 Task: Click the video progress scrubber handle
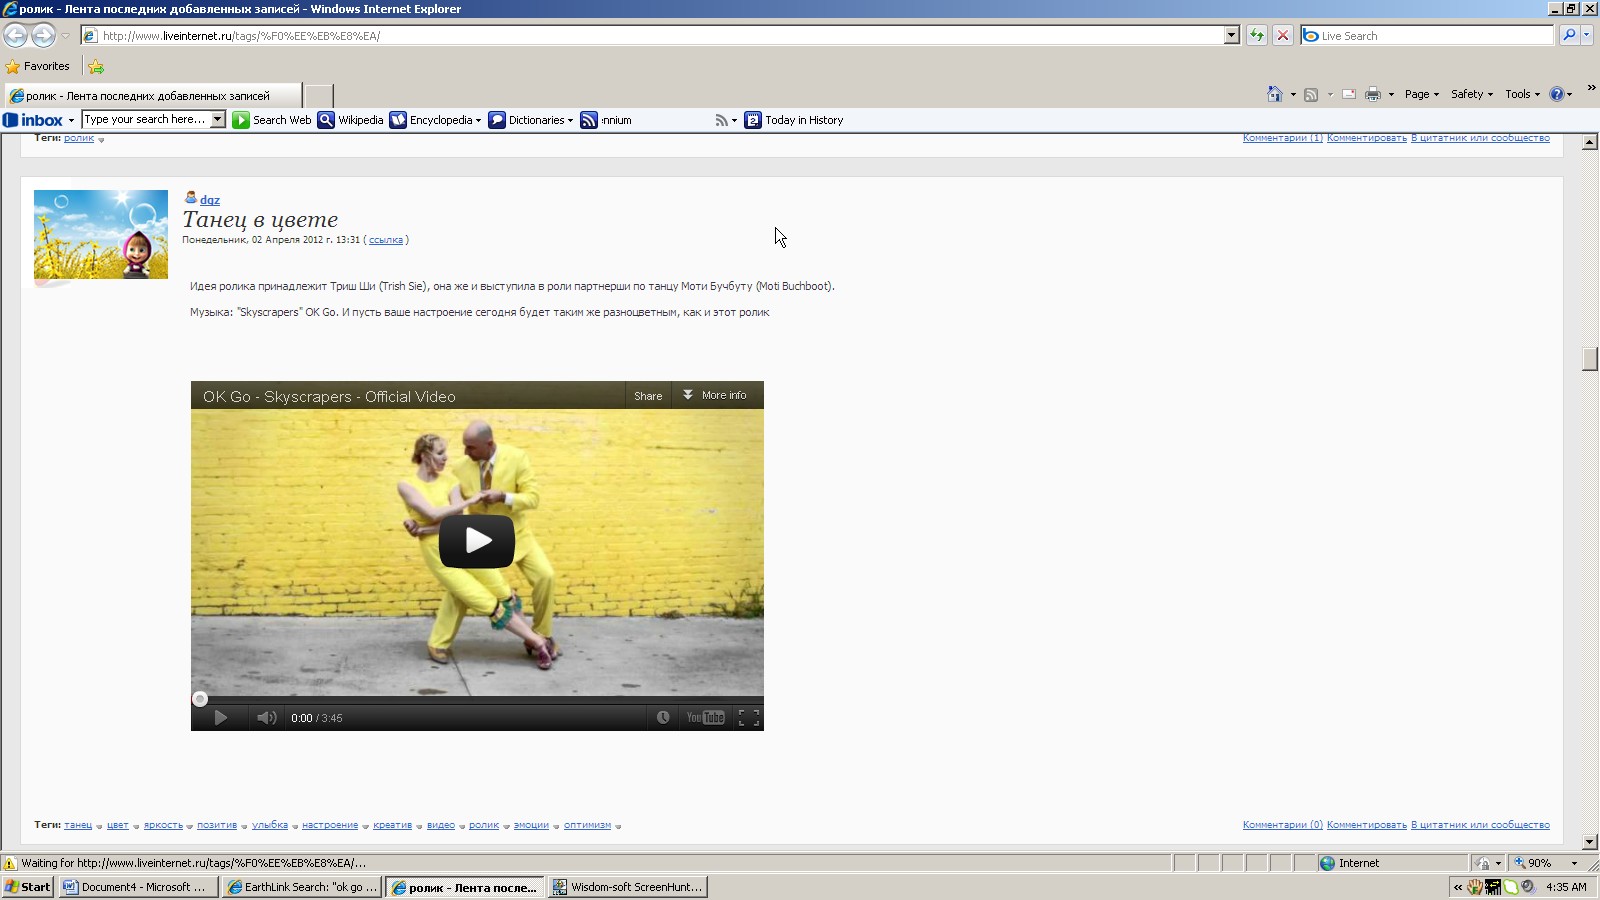pos(200,699)
